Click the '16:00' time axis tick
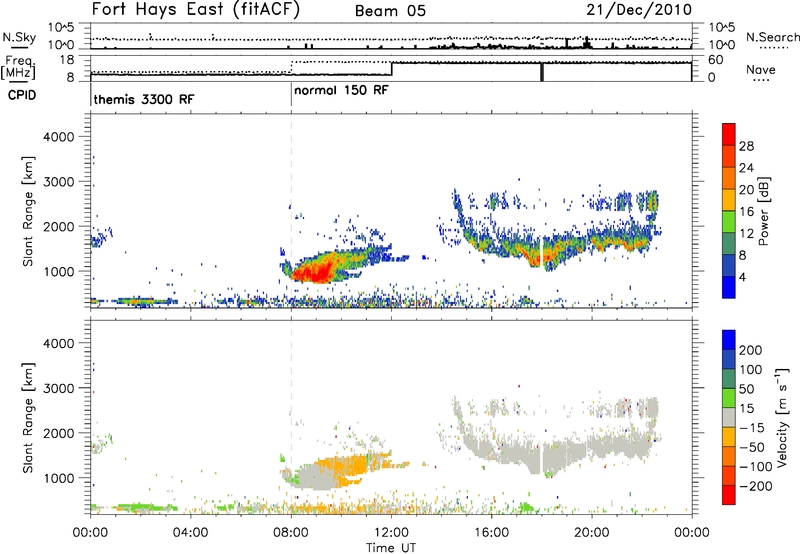This screenshot has width=800, height=554. [491, 533]
